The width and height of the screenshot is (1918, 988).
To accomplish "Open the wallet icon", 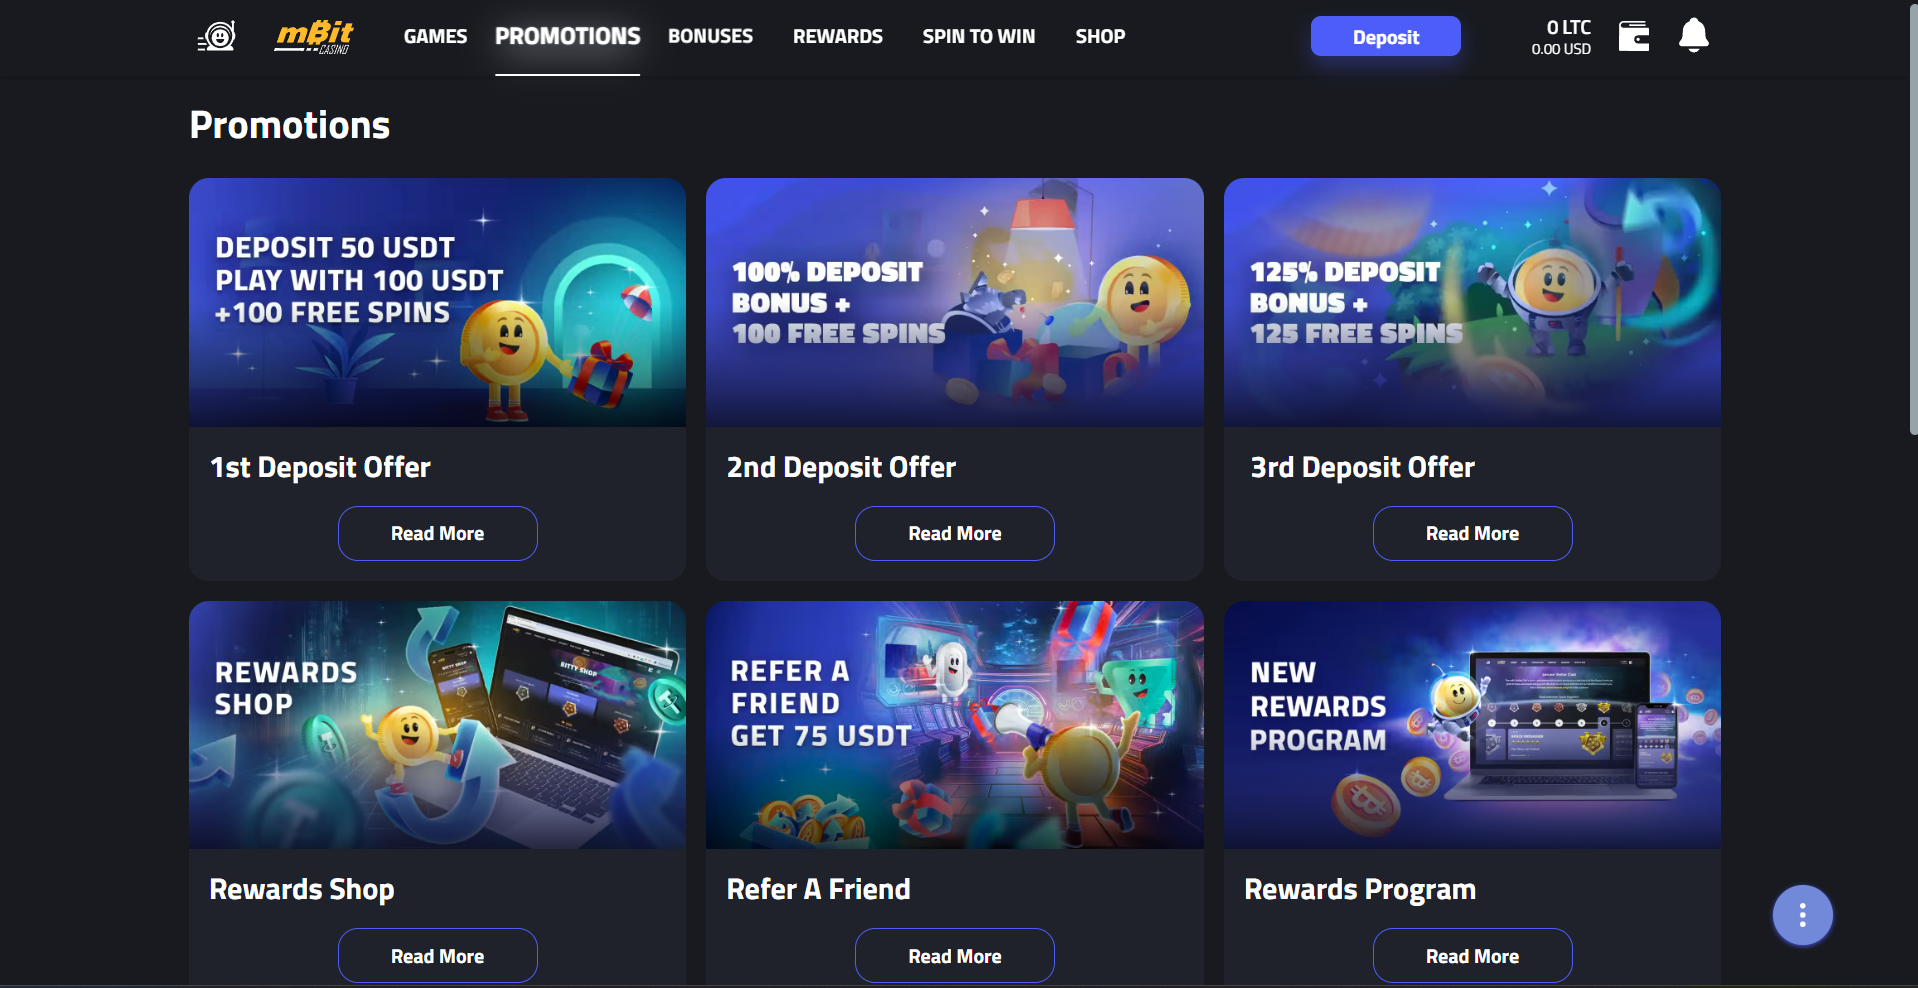I will click(1634, 36).
